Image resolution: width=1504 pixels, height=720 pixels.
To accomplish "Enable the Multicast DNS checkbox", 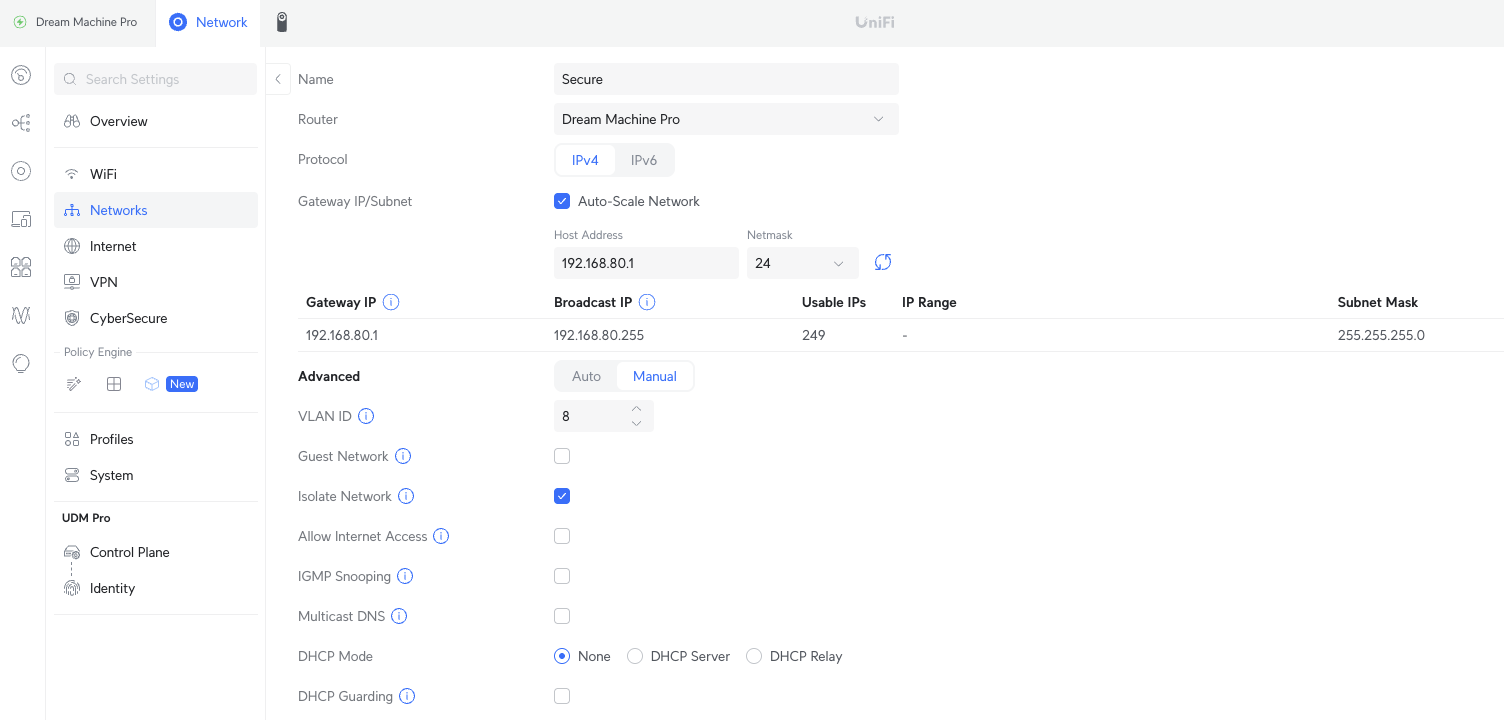I will 562,616.
